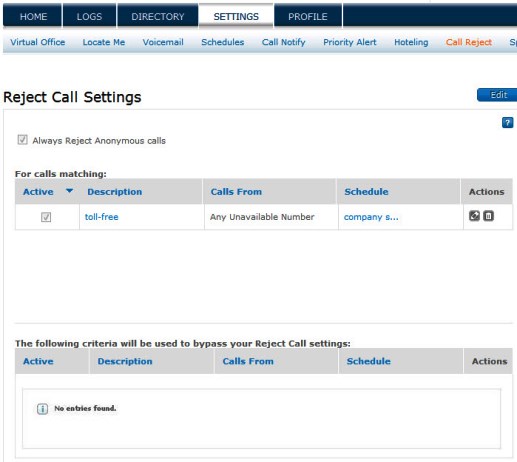
Task: Sort bypass list by Description column
Action: point(125,361)
